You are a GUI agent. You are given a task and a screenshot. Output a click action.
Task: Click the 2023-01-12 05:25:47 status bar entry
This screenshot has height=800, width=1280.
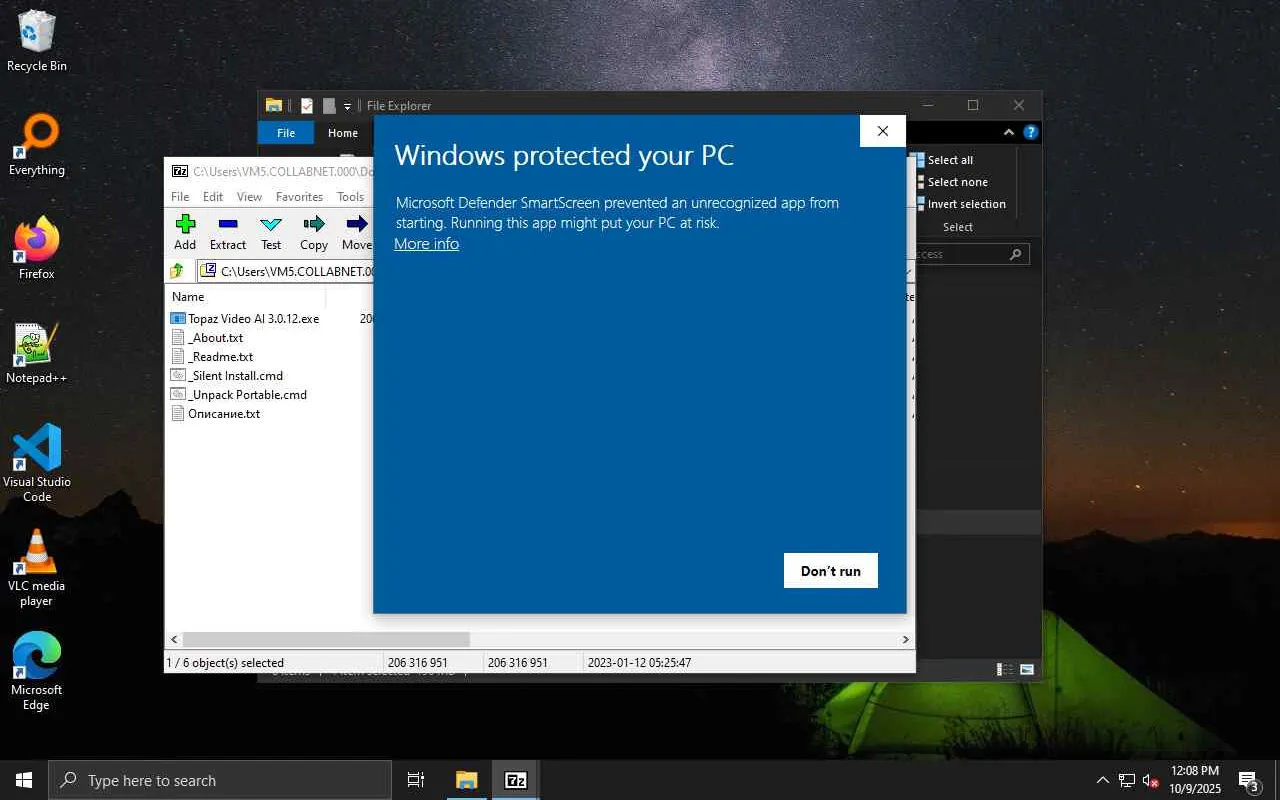639,662
